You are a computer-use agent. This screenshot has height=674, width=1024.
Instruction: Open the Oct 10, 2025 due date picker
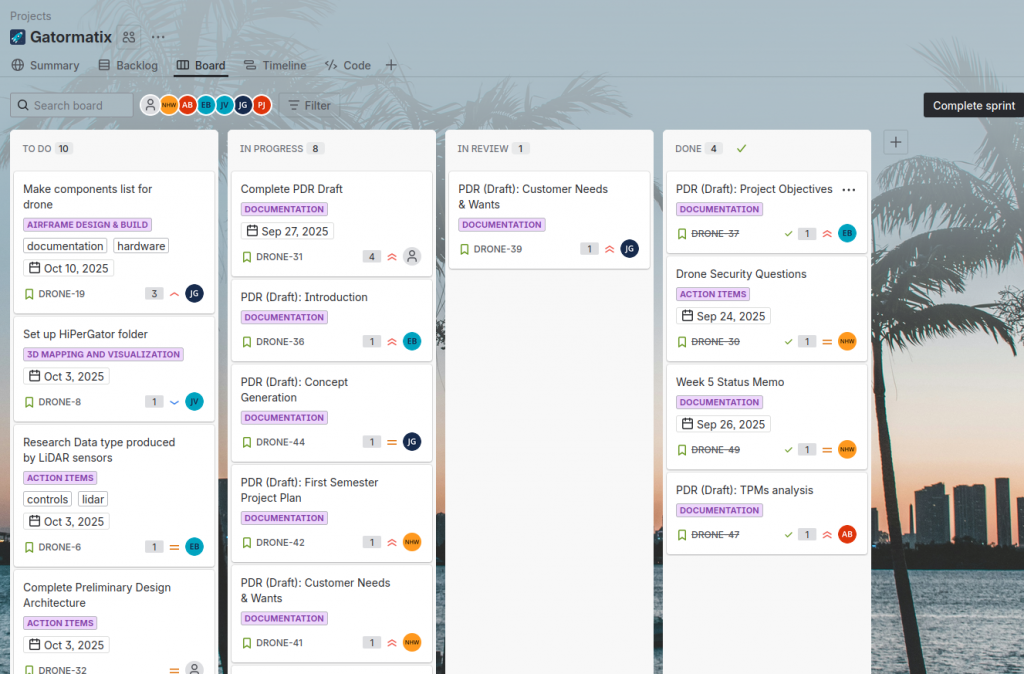[68, 268]
